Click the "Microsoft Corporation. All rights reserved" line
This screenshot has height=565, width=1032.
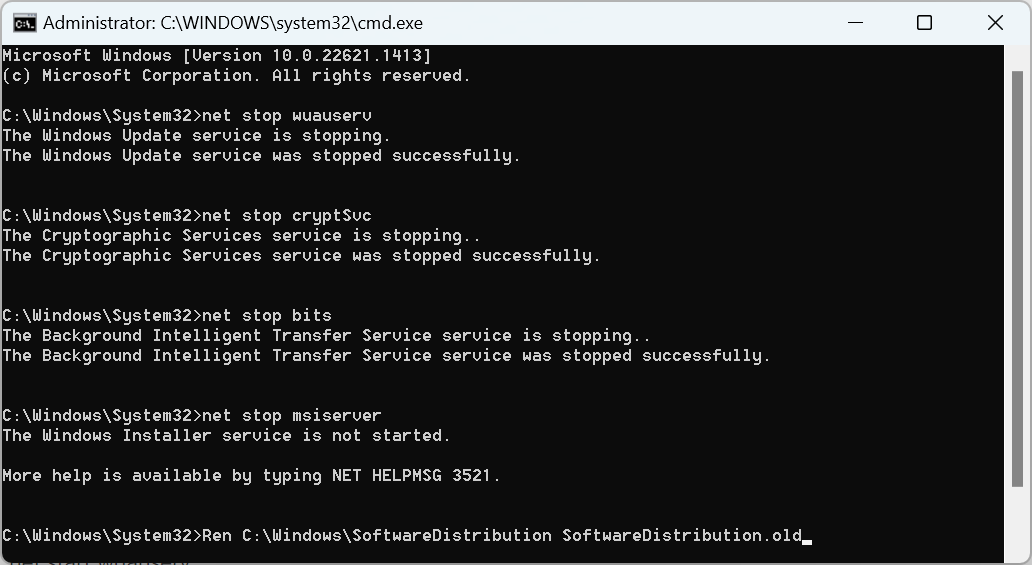tap(236, 76)
